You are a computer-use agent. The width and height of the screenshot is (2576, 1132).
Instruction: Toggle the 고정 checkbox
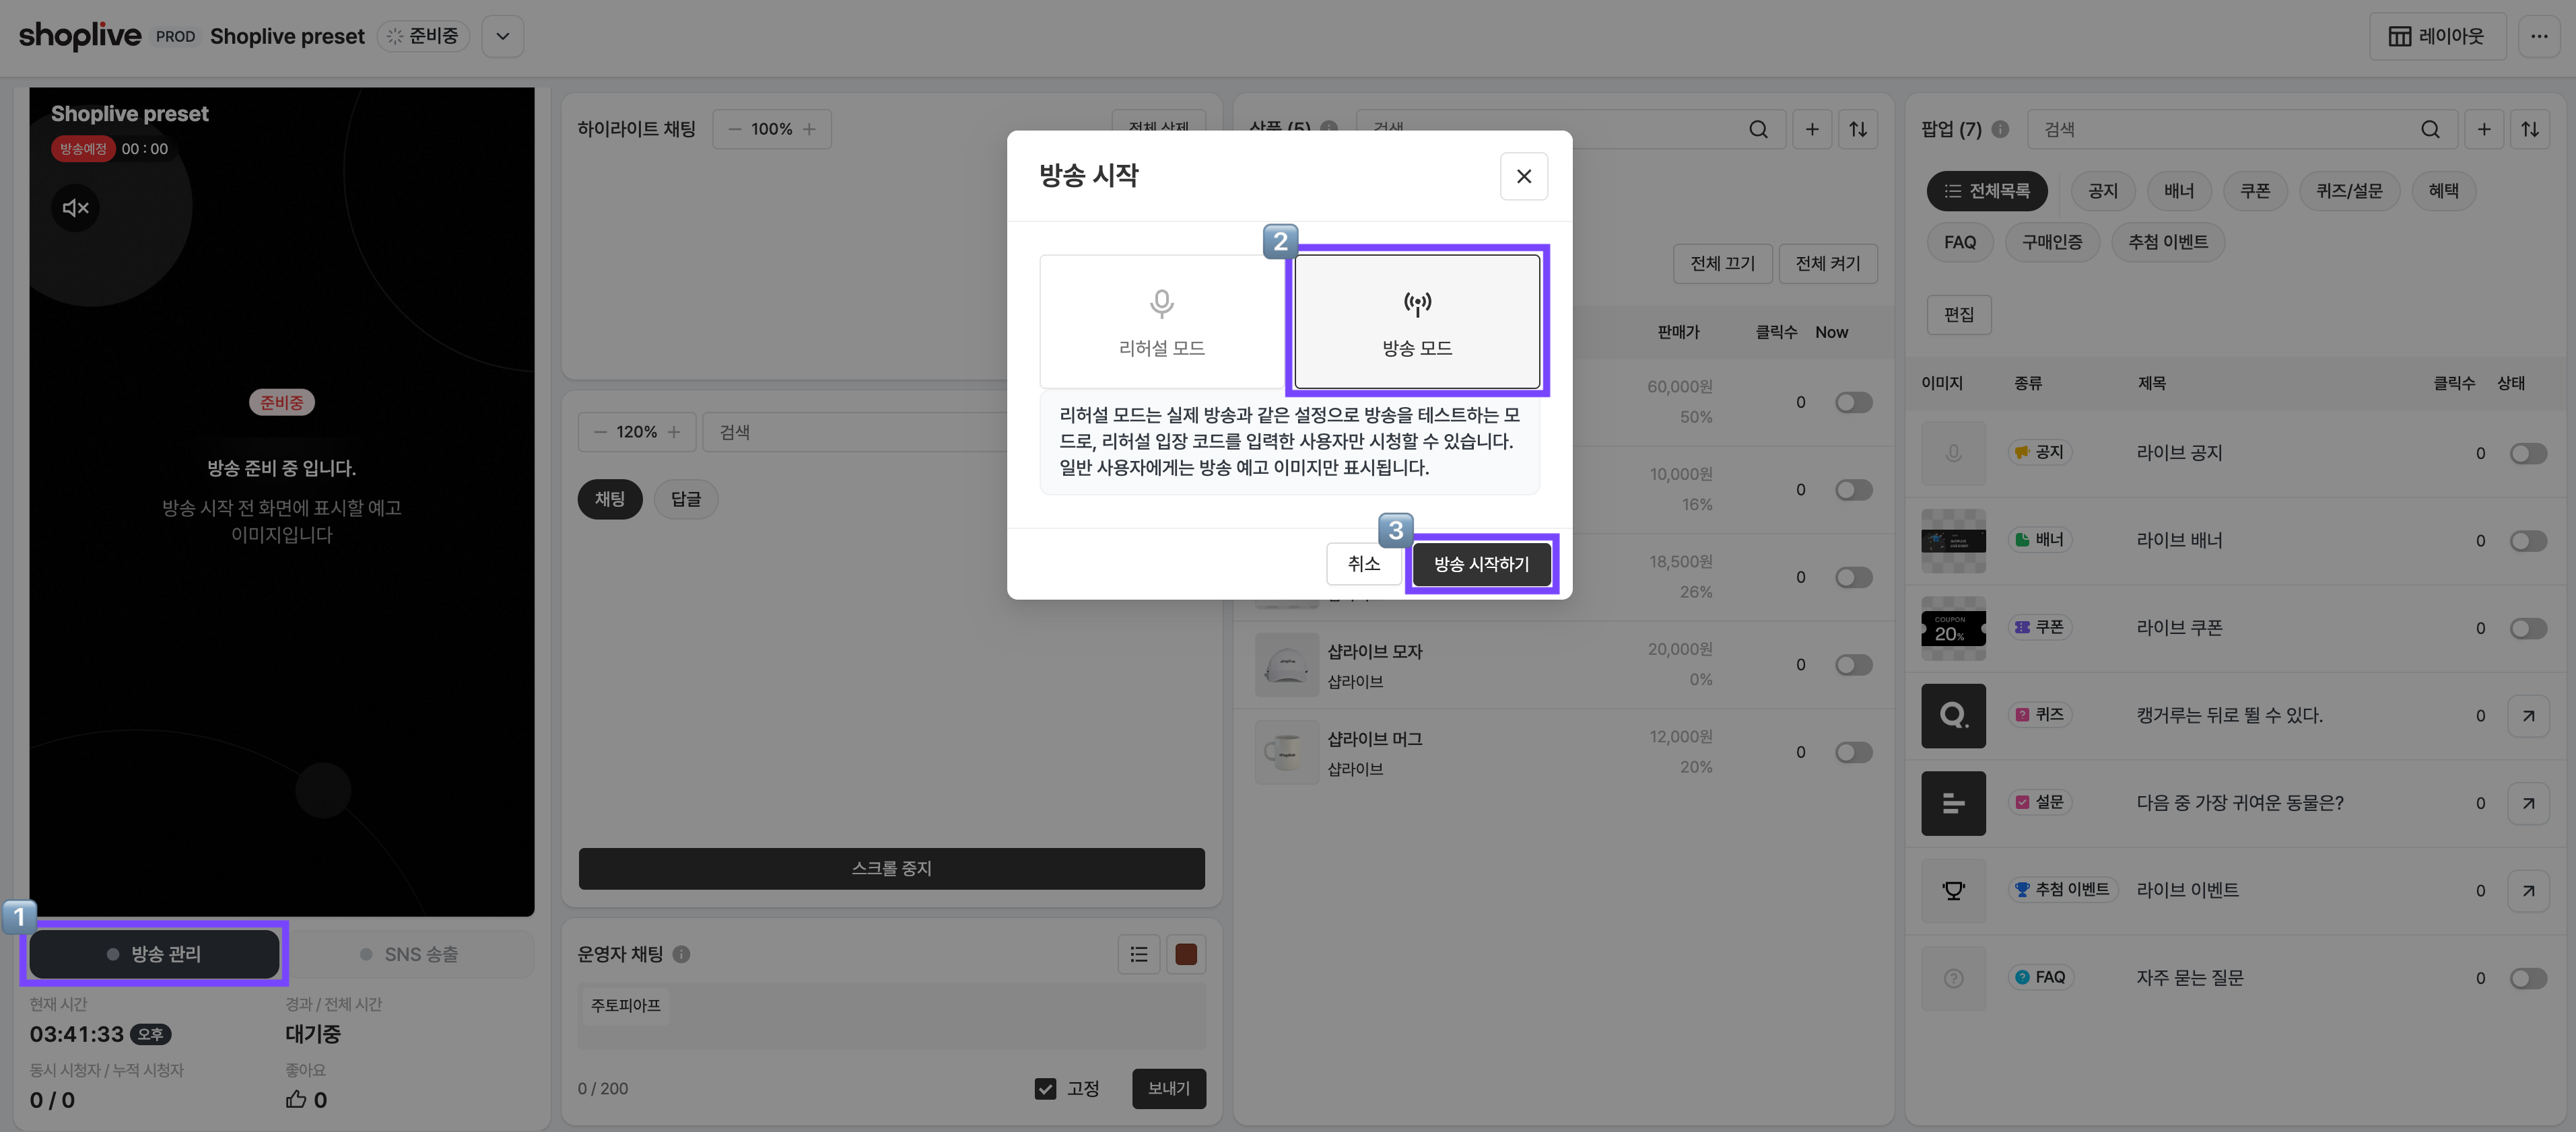click(1045, 1088)
